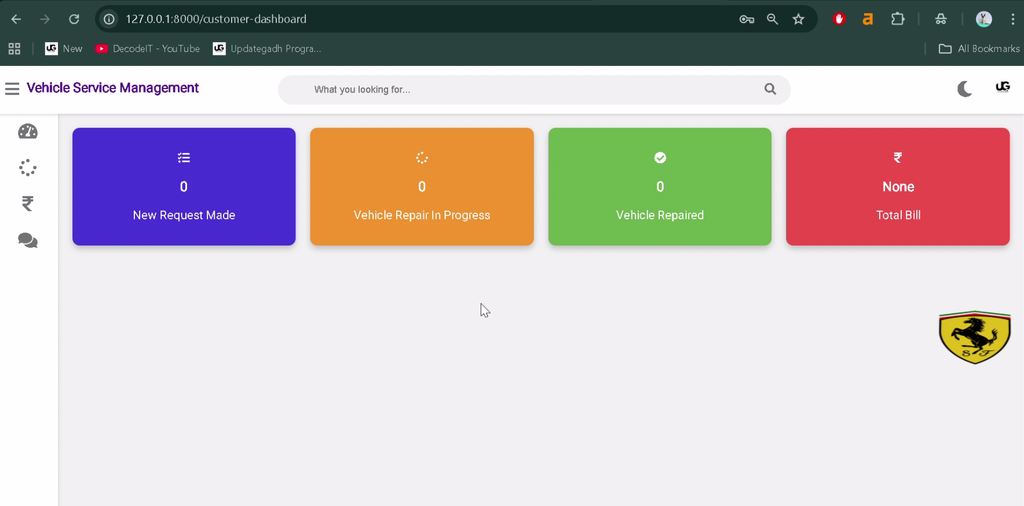Click the Vehicle Service Management title
Image resolution: width=1024 pixels, height=506 pixels.
112,88
